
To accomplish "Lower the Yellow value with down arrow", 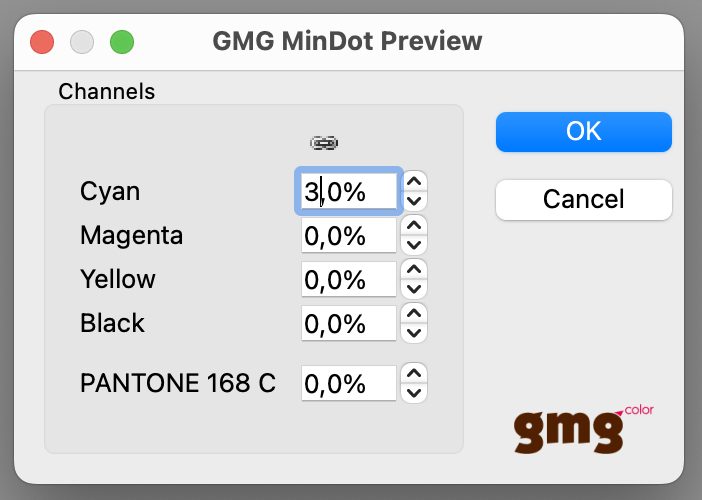I will coord(414,289).
